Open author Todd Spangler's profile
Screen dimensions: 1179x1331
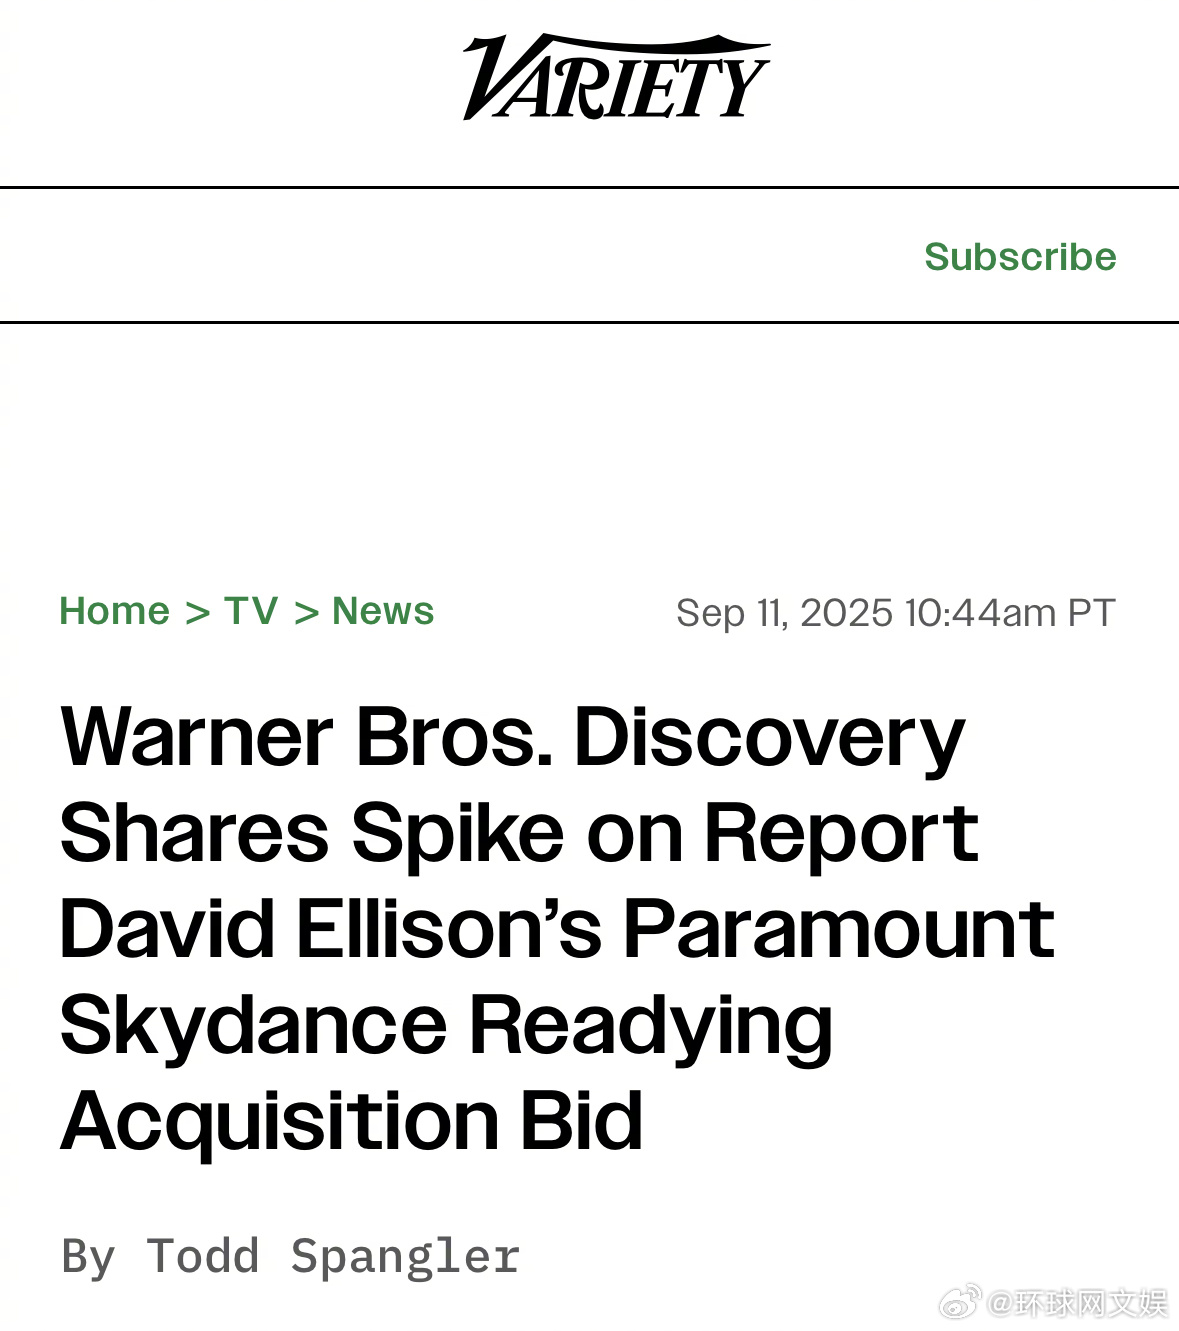(x=333, y=1256)
